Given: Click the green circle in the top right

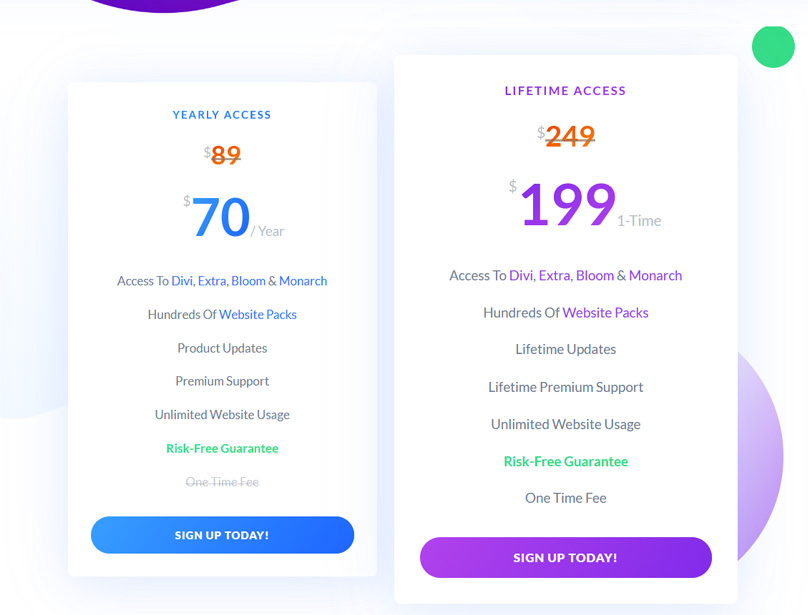Looking at the screenshot, I should (x=773, y=47).
